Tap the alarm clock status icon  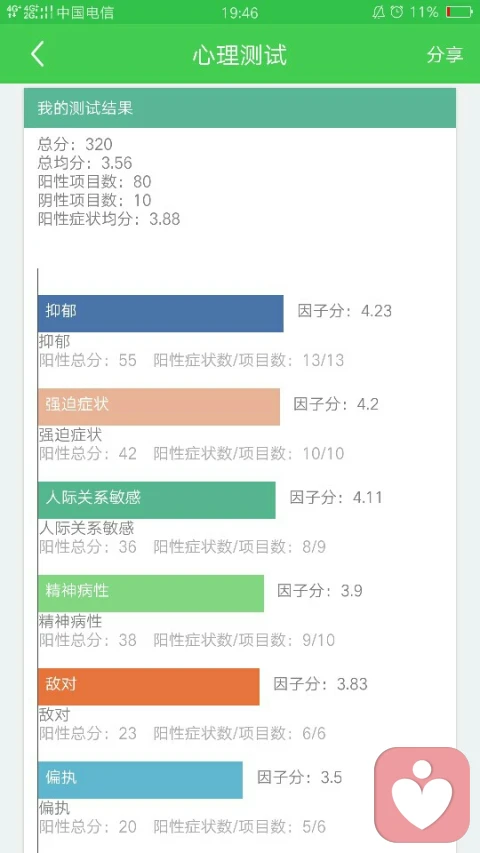[x=397, y=12]
